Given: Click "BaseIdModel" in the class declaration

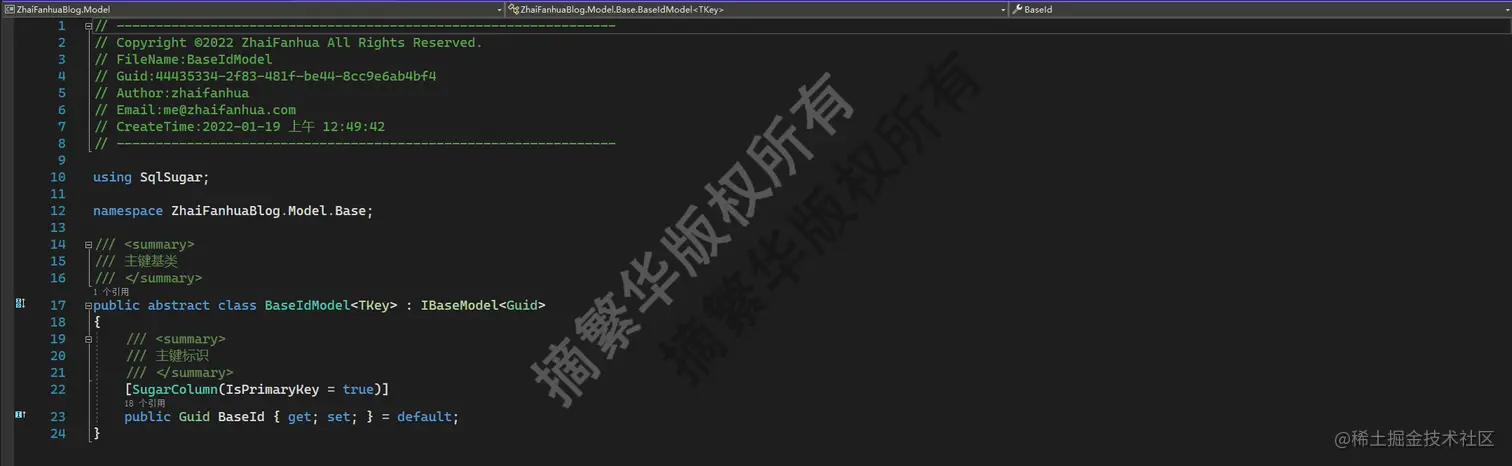Looking at the screenshot, I should 307,305.
